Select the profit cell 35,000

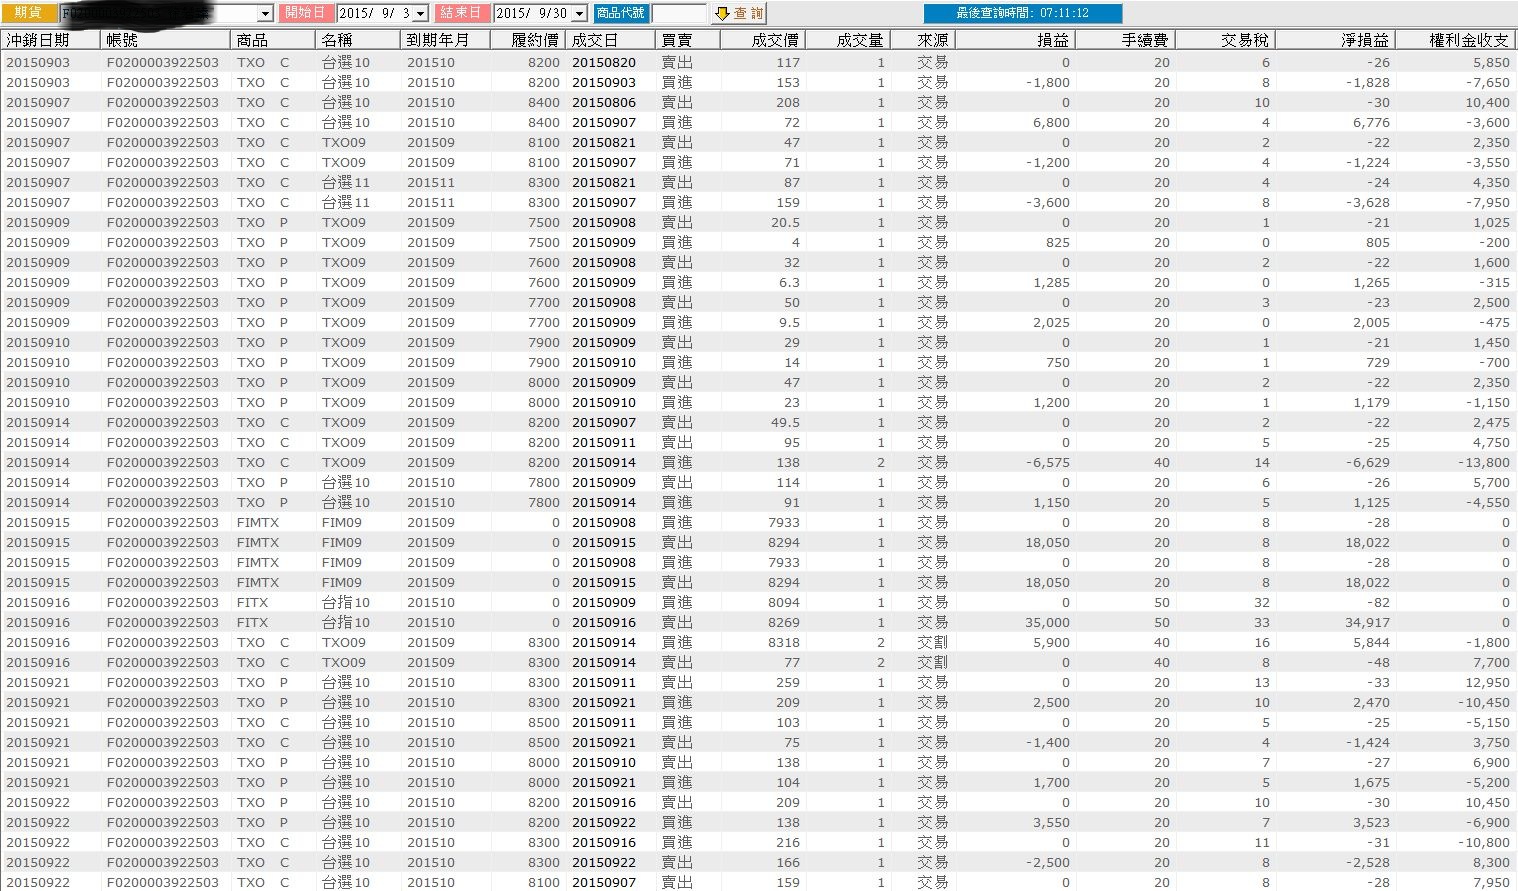1047,622
